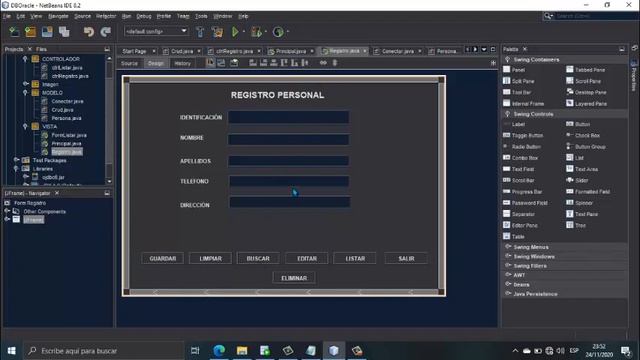Run the project with green play icon
This screenshot has height=360, width=640.
[x=235, y=31]
